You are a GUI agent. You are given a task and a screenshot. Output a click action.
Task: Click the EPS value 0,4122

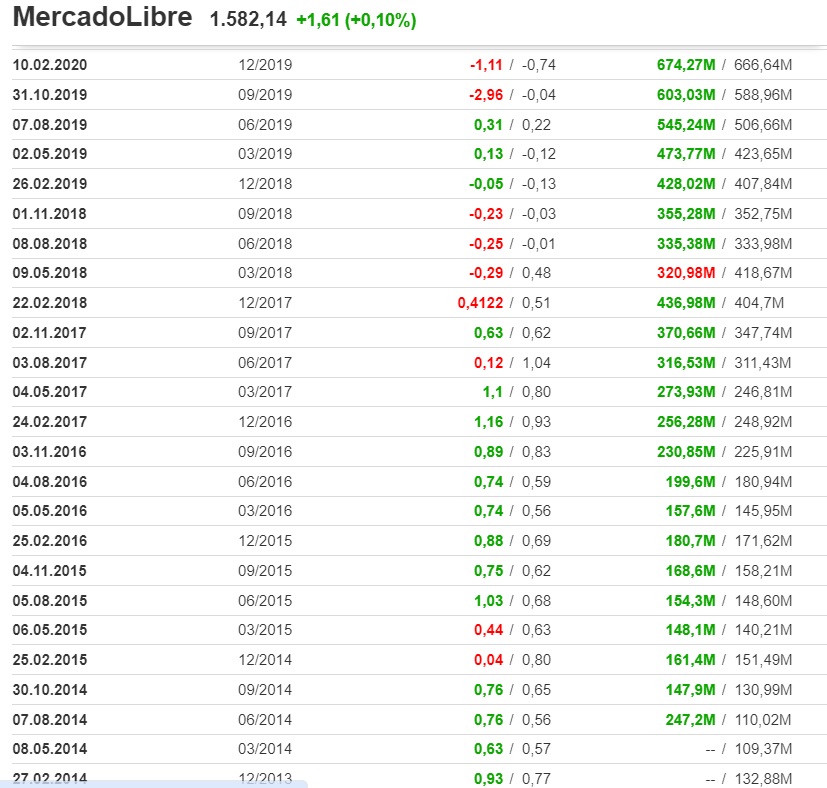point(480,303)
